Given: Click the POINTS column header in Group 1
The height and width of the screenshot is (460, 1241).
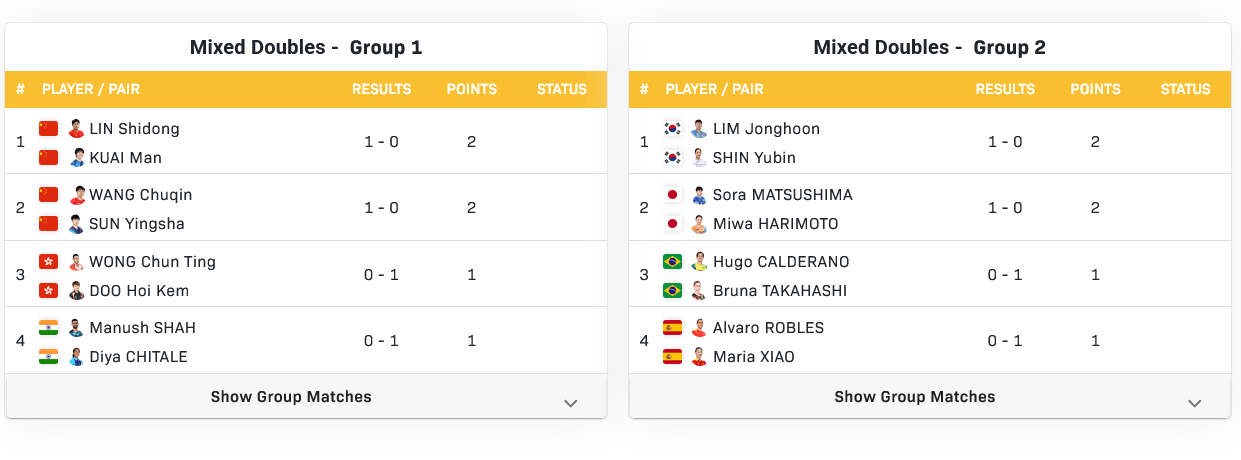Looking at the screenshot, I should tap(471, 89).
